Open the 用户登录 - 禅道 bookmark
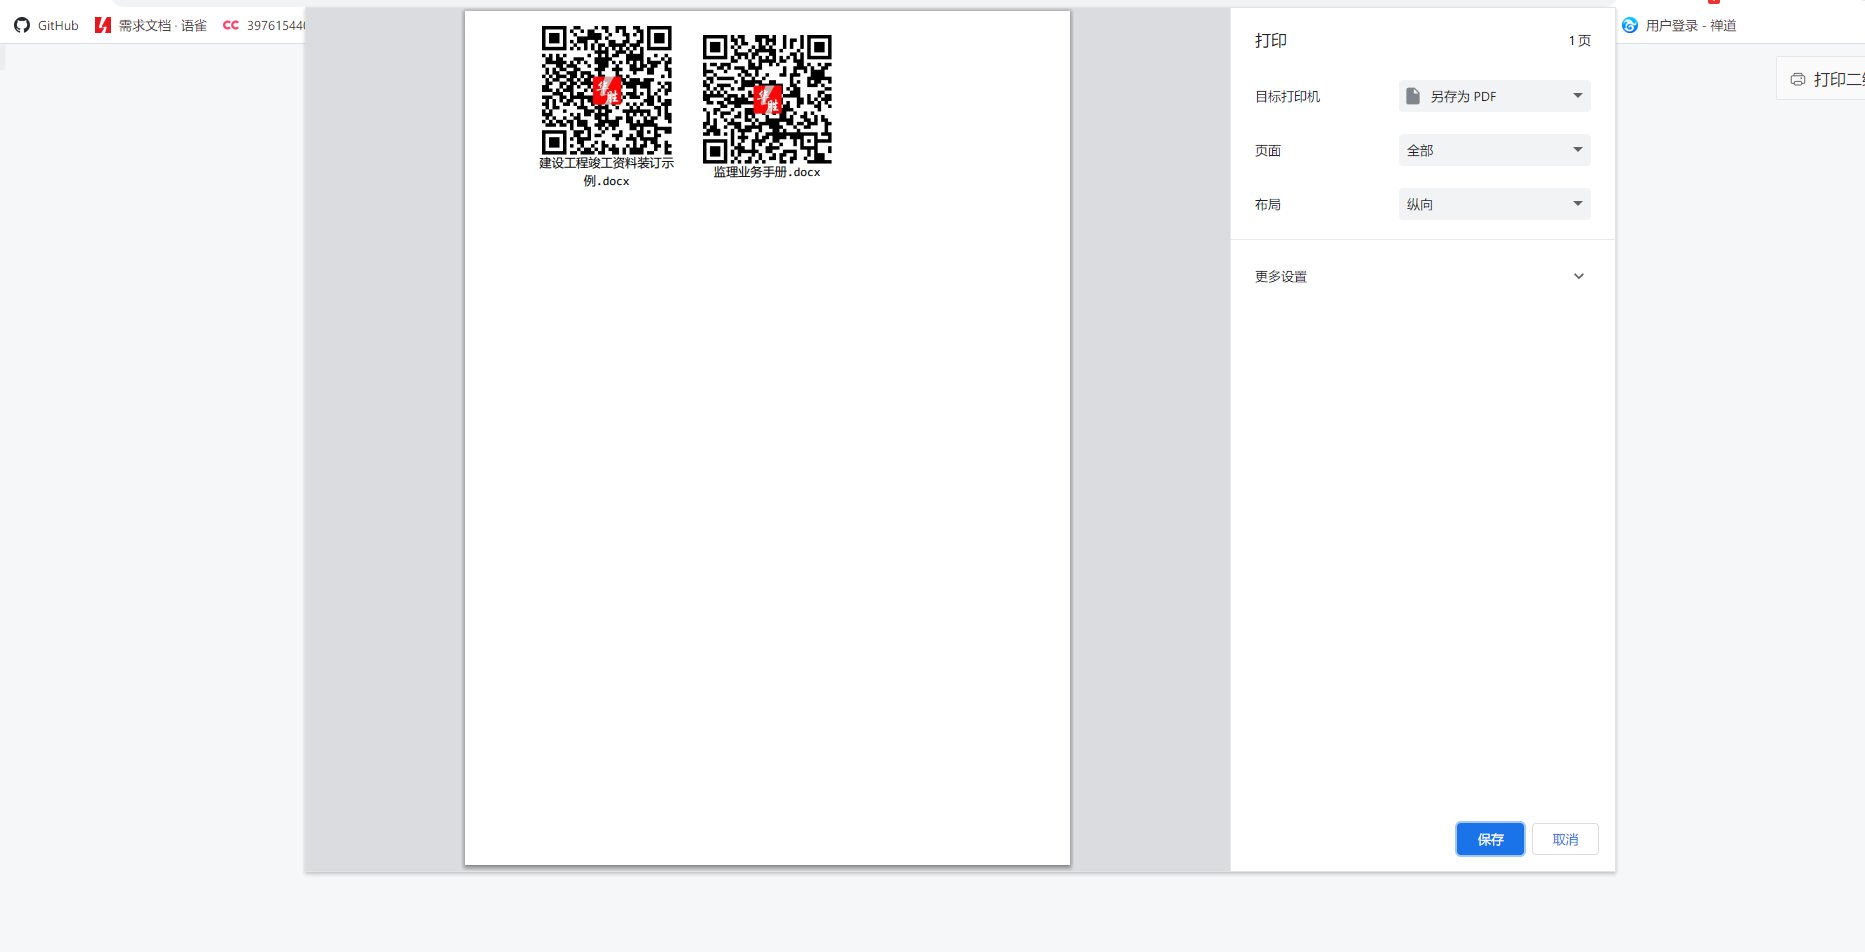The image size is (1865, 952). click(x=1679, y=25)
